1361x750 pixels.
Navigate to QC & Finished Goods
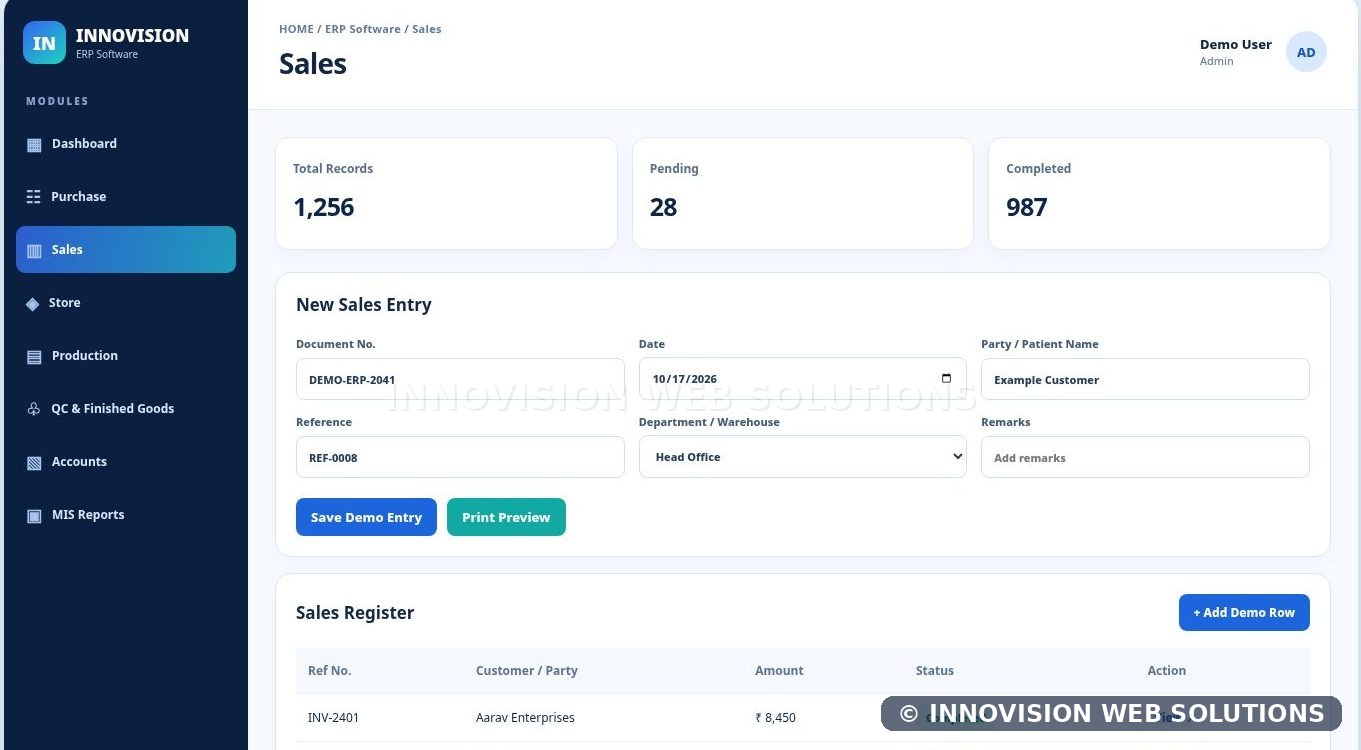(x=126, y=409)
